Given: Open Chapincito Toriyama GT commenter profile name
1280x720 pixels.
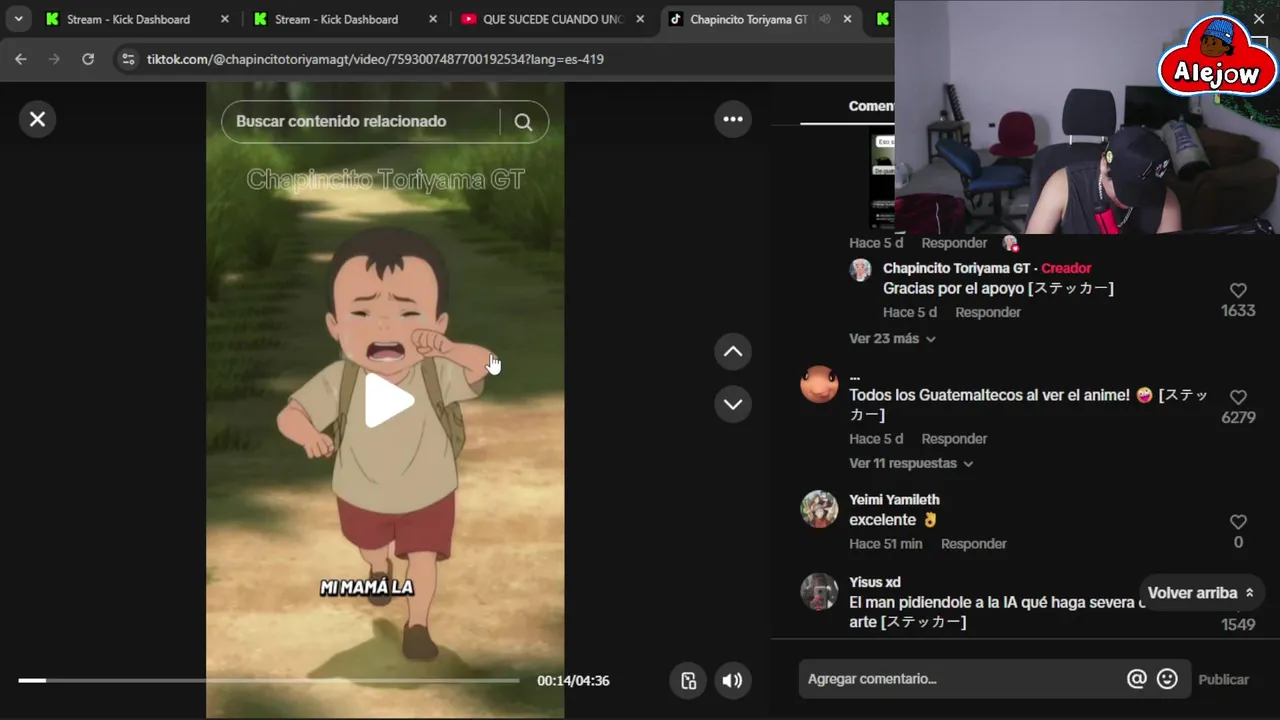Looking at the screenshot, I should coord(956,268).
